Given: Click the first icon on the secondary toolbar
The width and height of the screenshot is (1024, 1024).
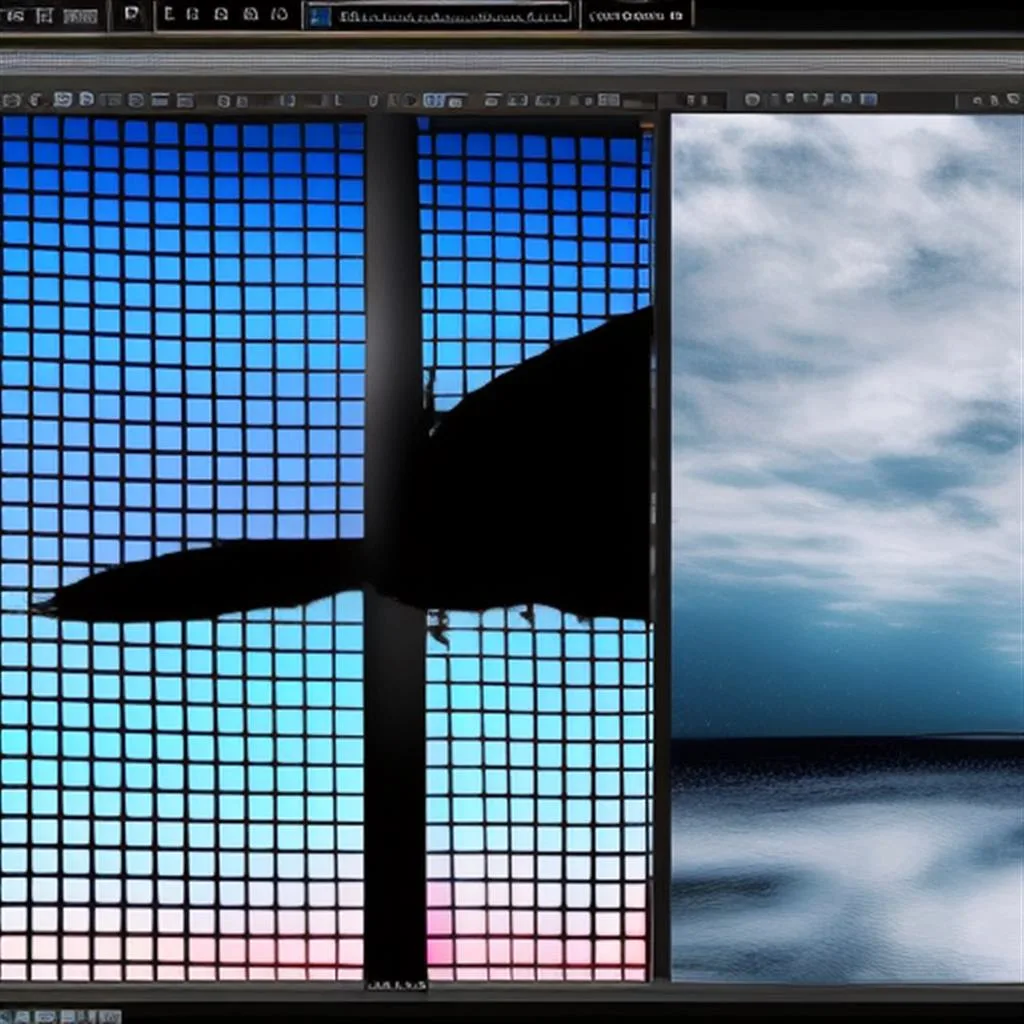Looking at the screenshot, I should point(12,100).
